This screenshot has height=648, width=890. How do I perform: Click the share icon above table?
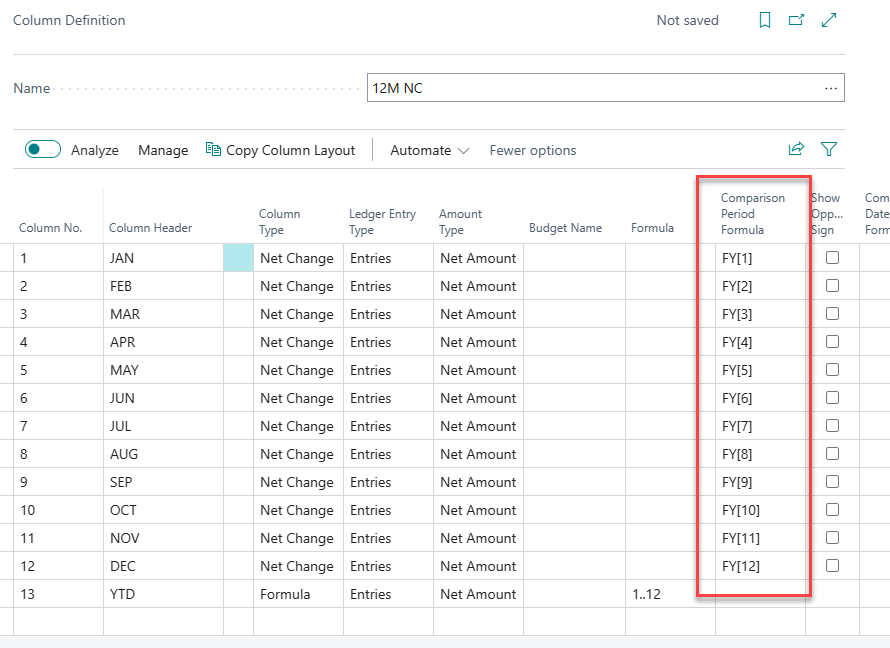796,149
